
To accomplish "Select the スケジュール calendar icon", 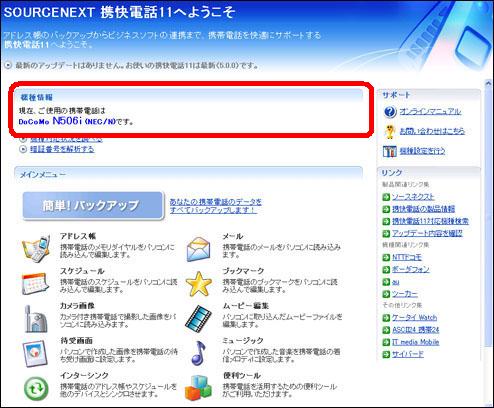I will tap(35, 284).
